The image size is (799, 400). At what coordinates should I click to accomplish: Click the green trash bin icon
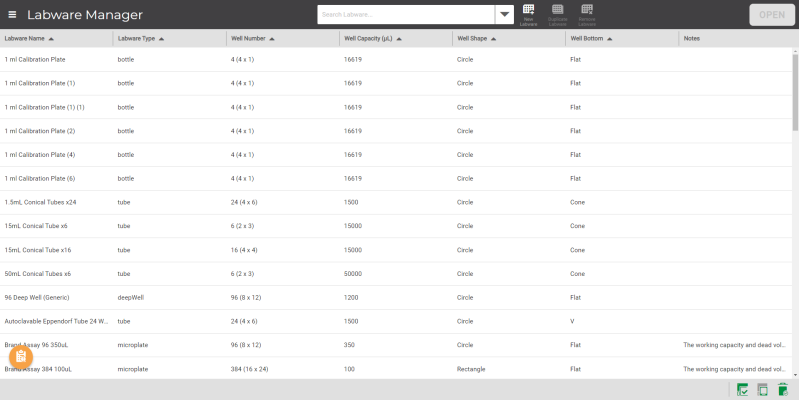coord(782,389)
